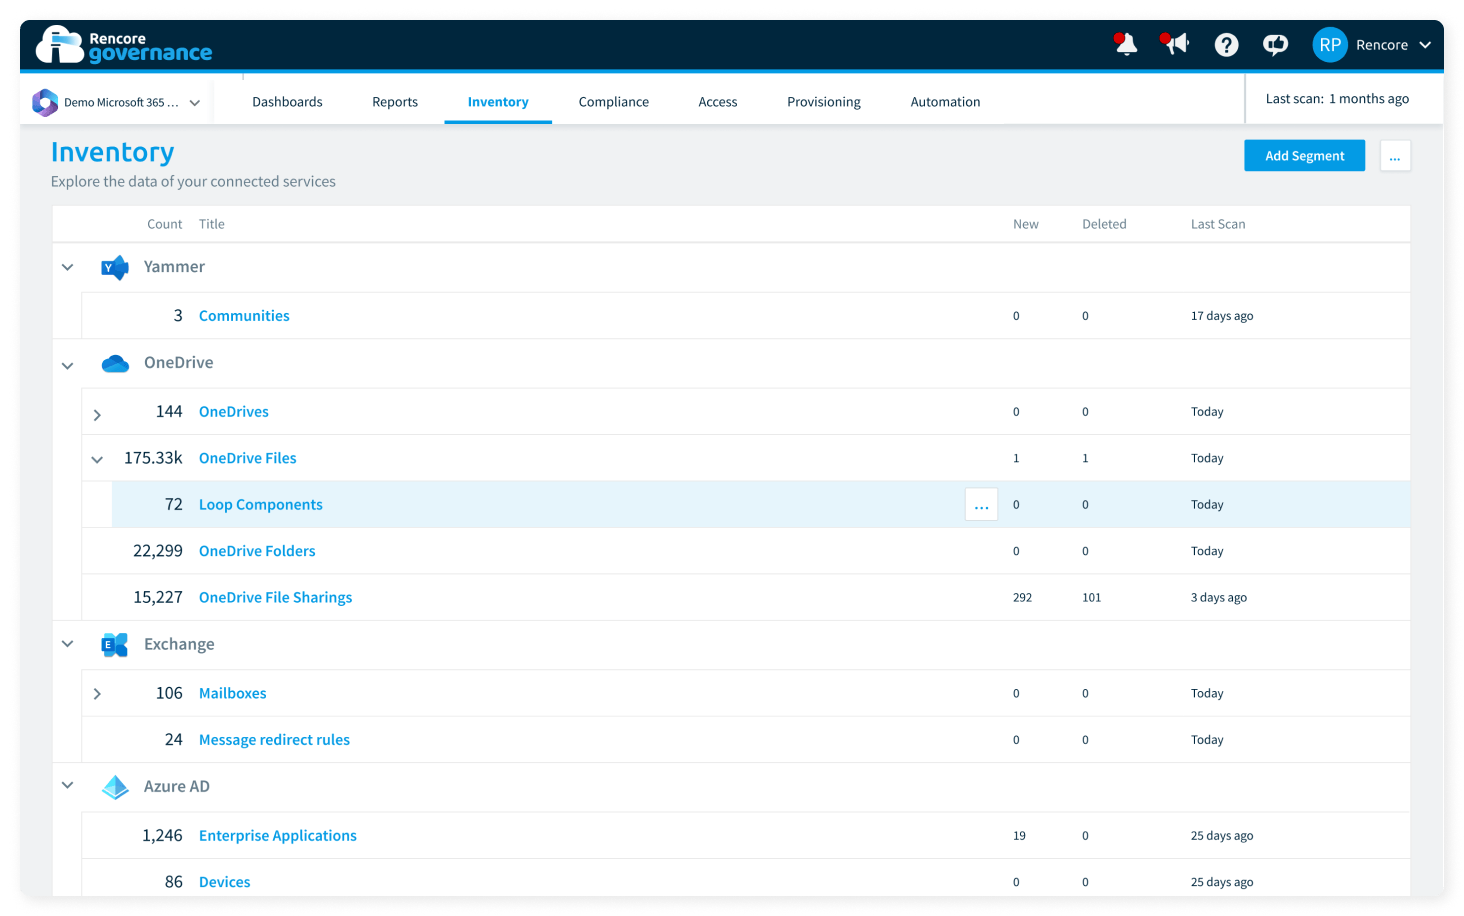Image resolution: width=1464 pixels, height=916 pixels.
Task: Click the Deleted column header
Action: click(1104, 224)
